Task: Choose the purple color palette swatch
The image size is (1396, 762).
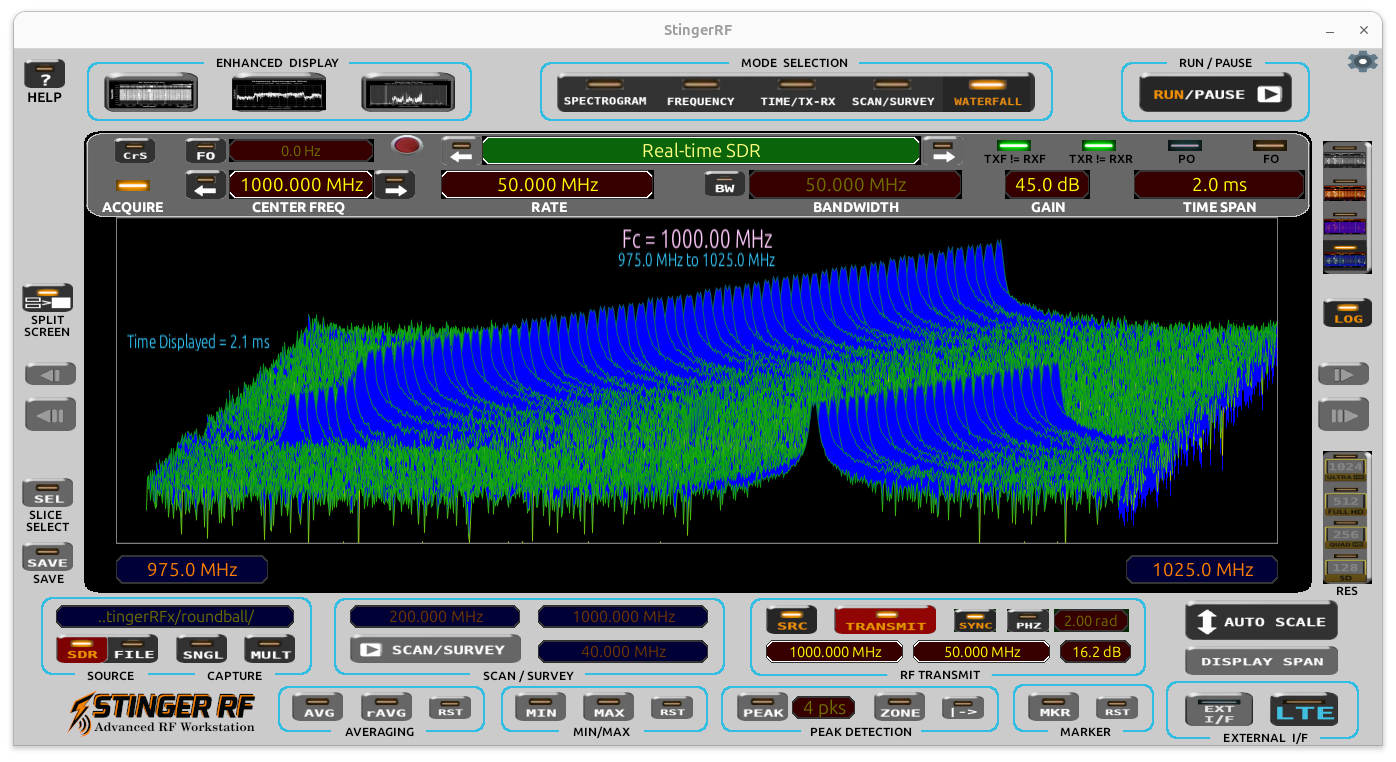Action: (1346, 225)
